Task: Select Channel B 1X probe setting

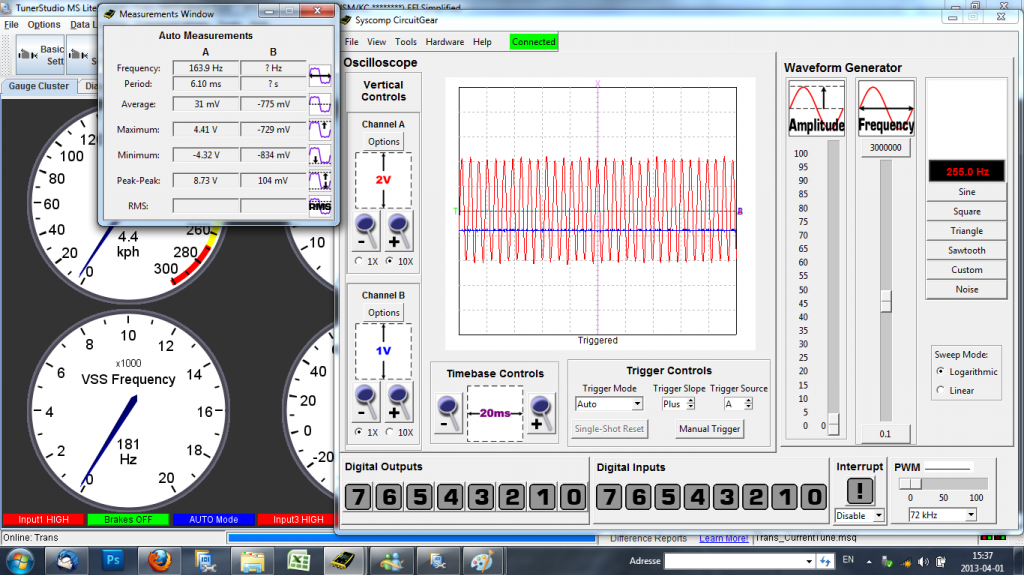Action: click(359, 433)
